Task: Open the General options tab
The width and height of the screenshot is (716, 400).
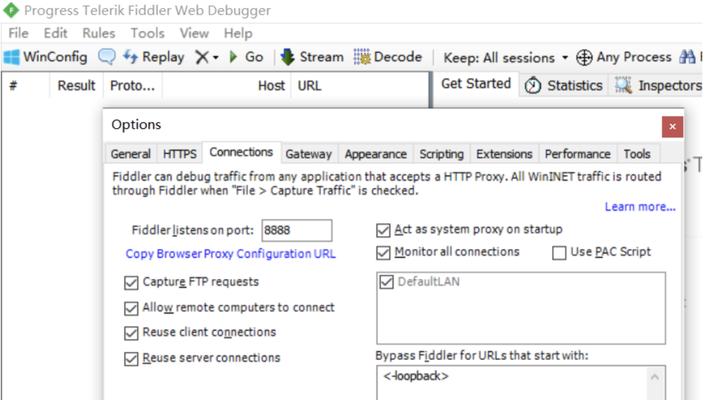Action: (131, 154)
